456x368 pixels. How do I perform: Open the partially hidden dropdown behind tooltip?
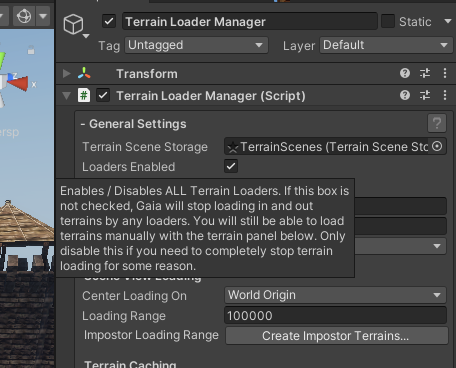tap(400, 246)
